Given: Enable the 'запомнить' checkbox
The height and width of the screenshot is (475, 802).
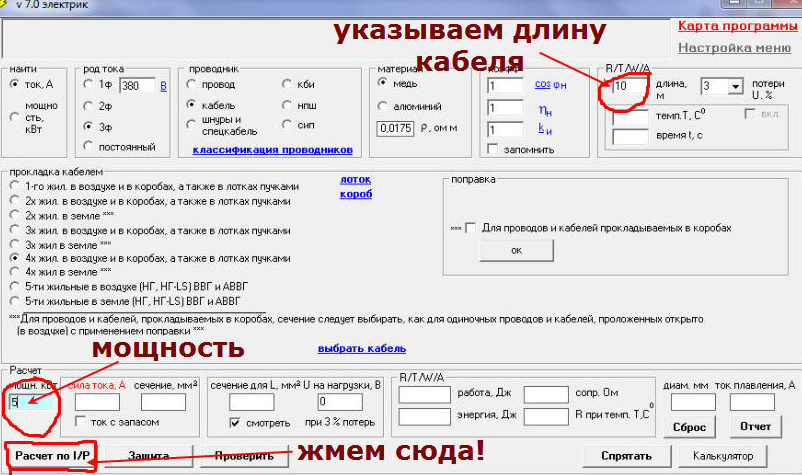Looking at the screenshot, I should [x=493, y=149].
